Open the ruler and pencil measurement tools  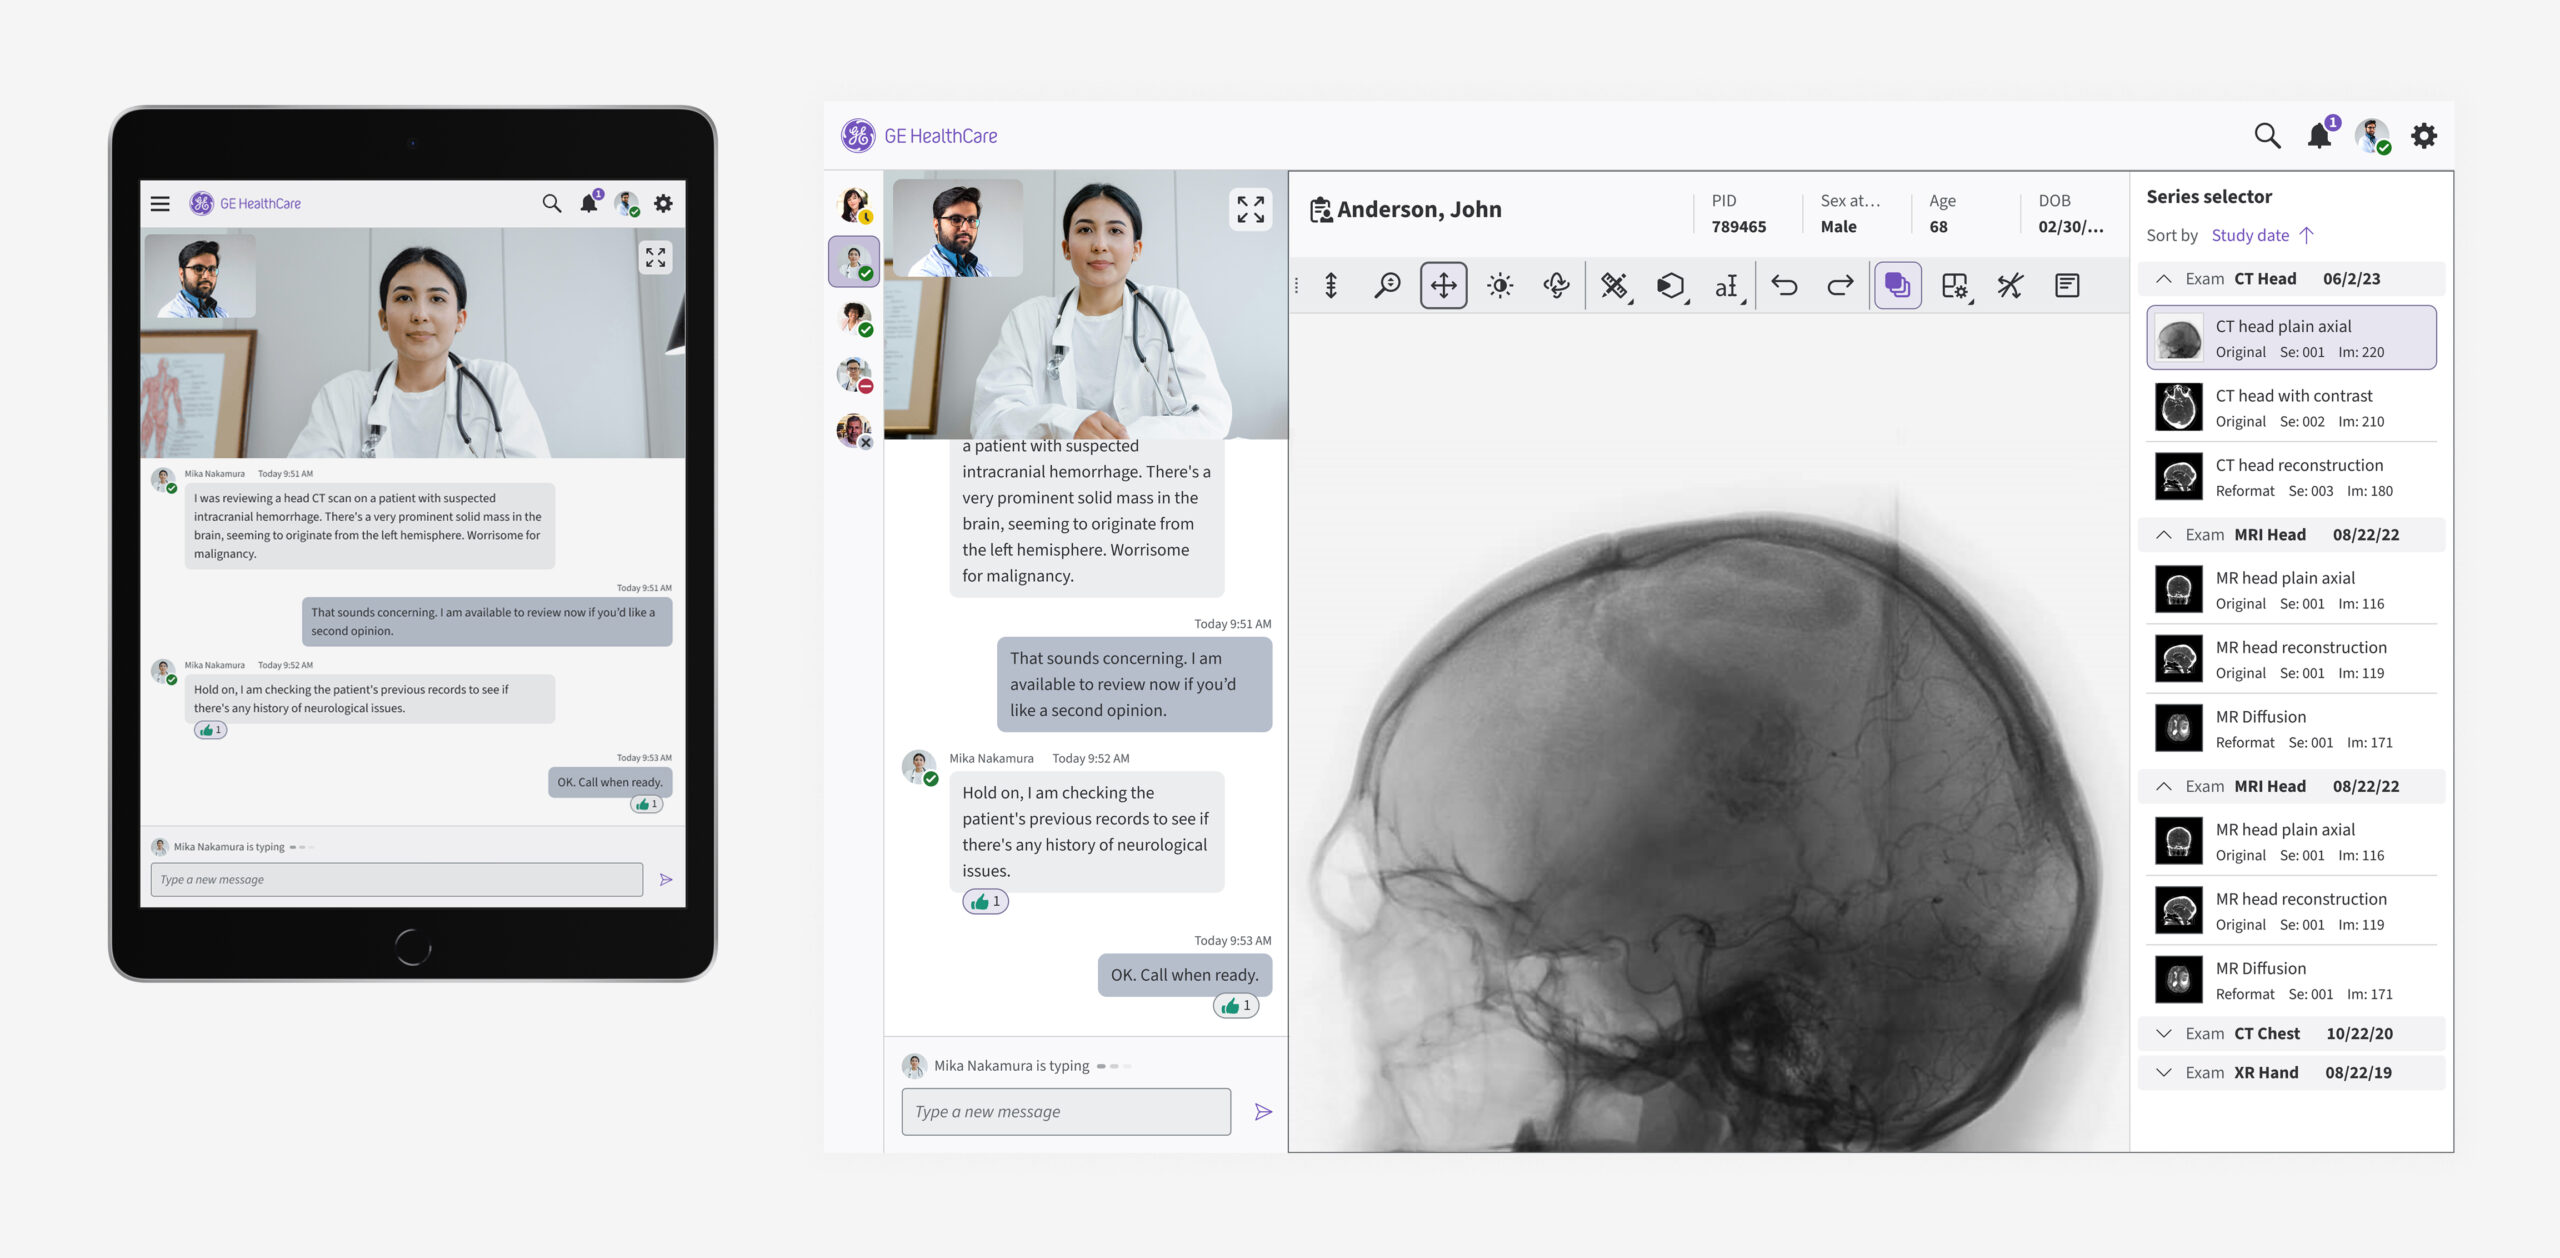1614,286
